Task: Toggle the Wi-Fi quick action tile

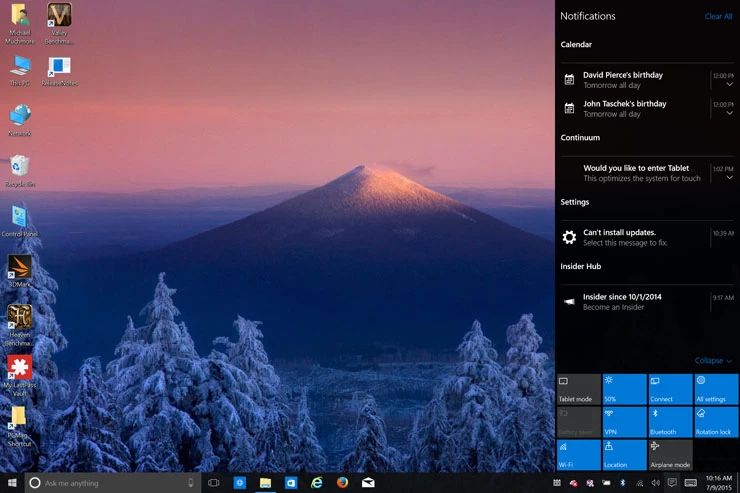Action: tap(579, 455)
